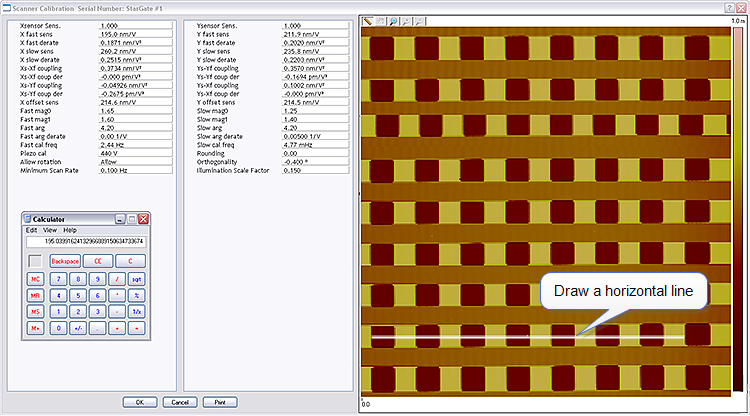Screen dimensions: 750x416
Task: Click MR memory recall in Calculator
Action: (x=35, y=296)
